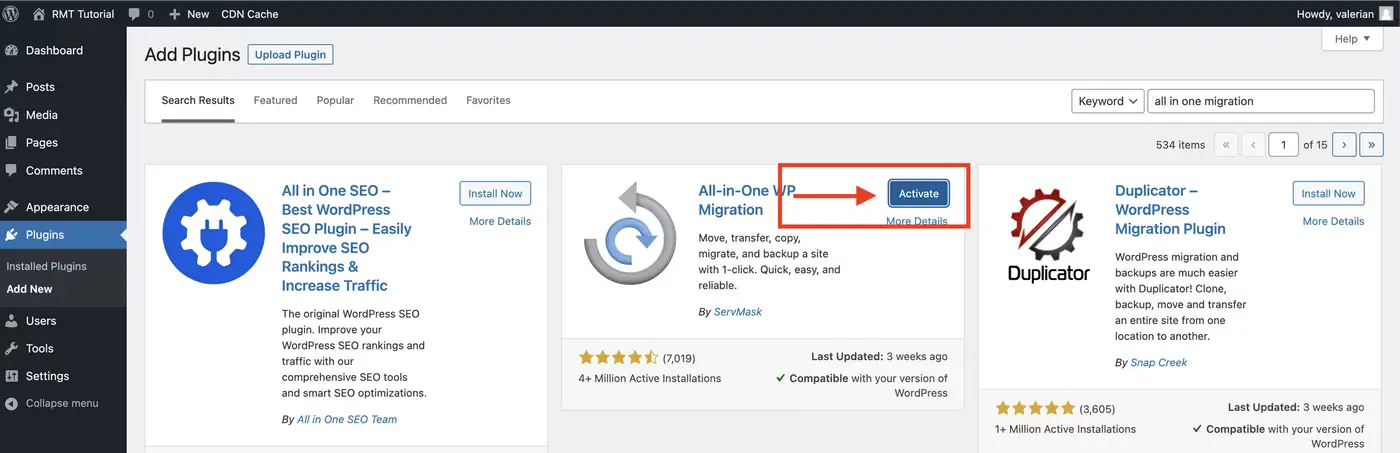Click the Dashboard icon in sidebar
The height and width of the screenshot is (453, 1400).
12,51
